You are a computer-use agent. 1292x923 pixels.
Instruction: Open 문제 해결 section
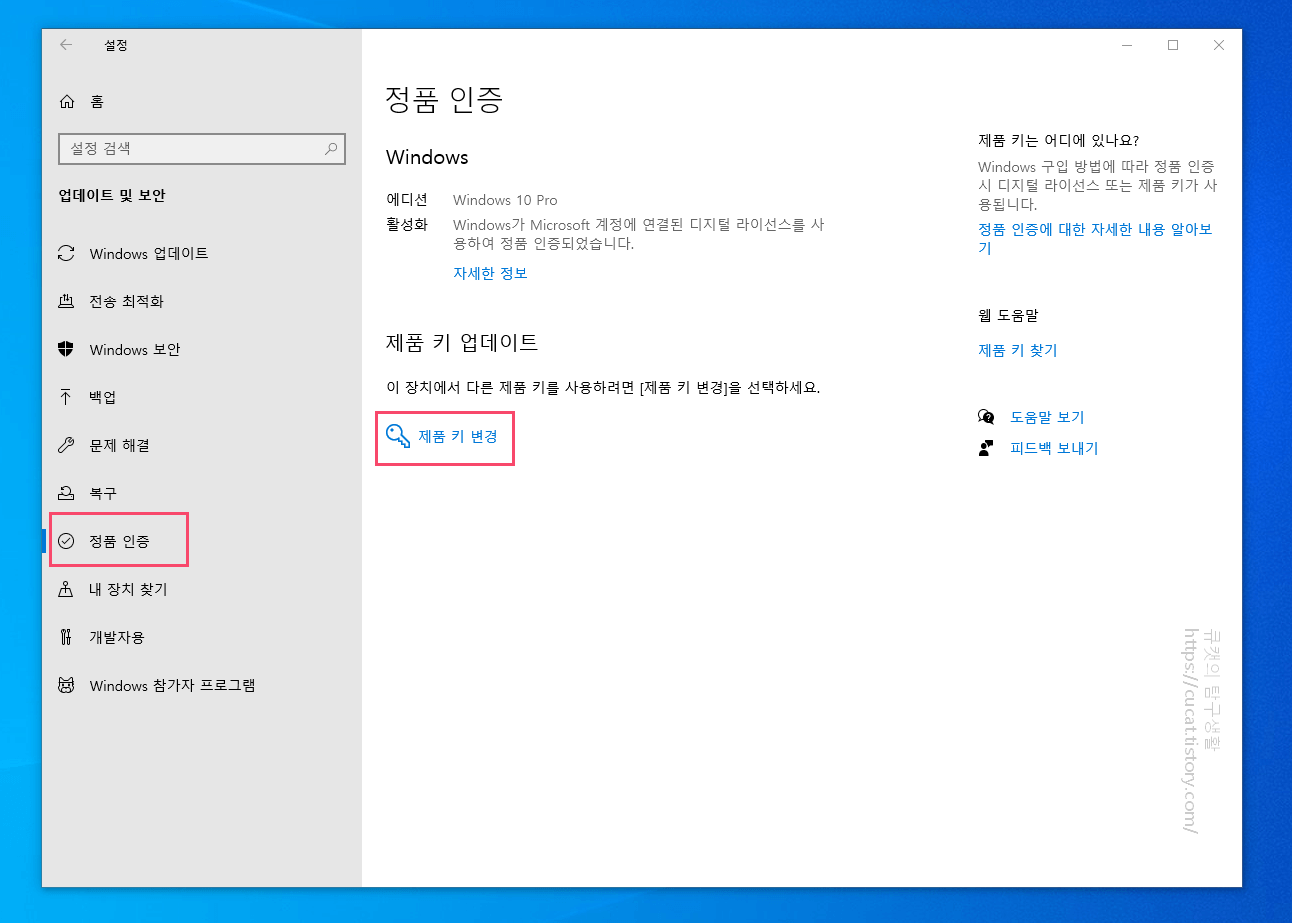(x=202, y=445)
